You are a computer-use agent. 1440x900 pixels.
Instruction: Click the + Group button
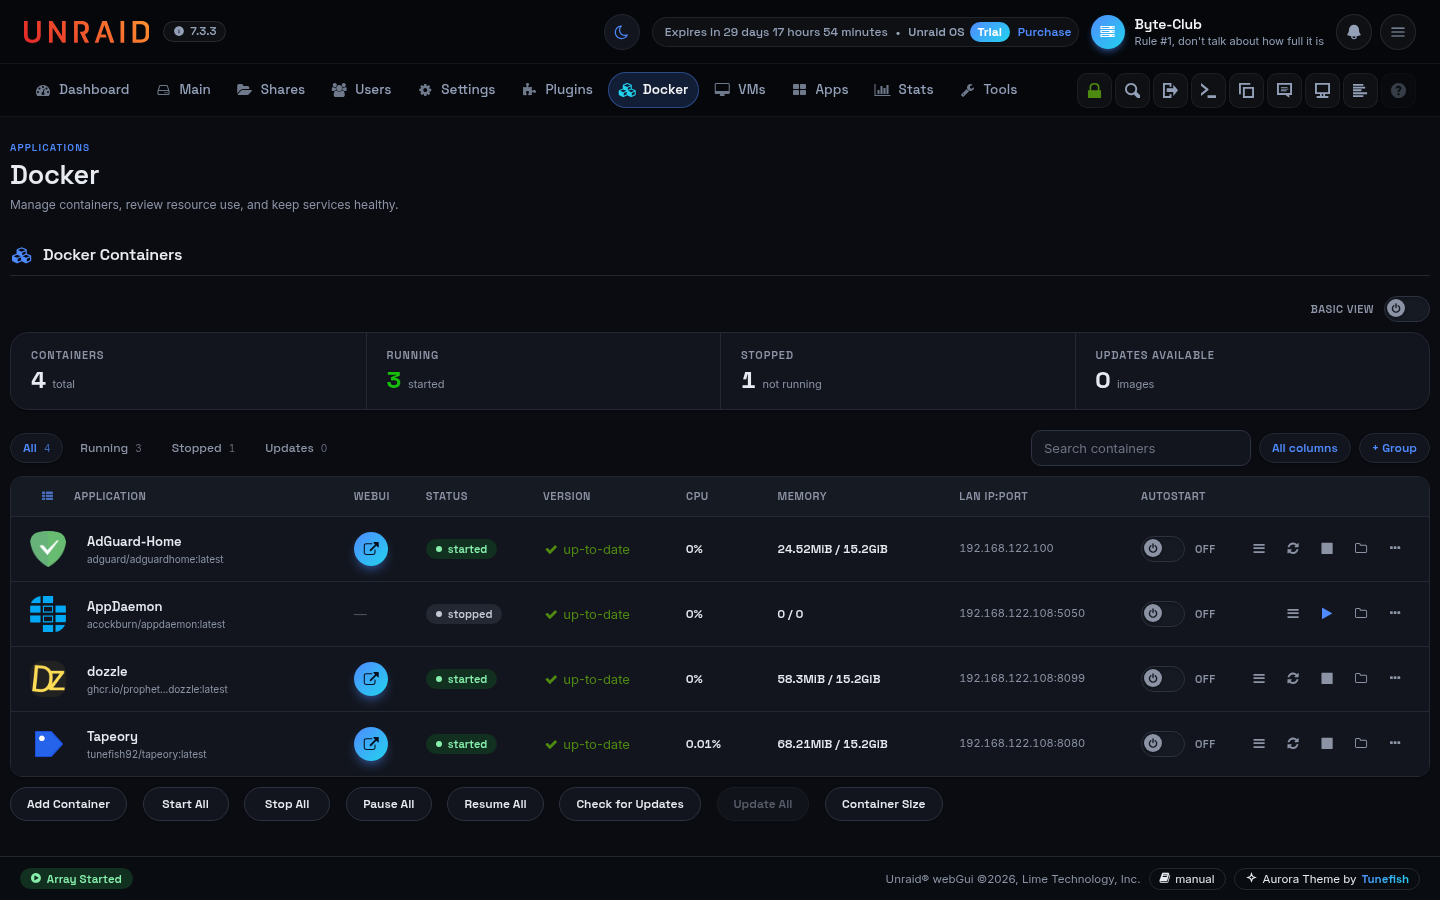(x=1394, y=448)
